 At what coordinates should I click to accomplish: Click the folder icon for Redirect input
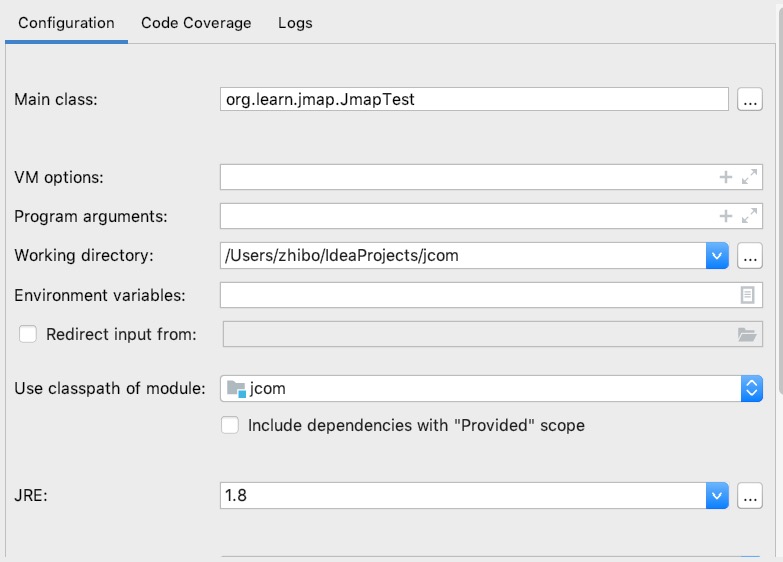coord(747,334)
